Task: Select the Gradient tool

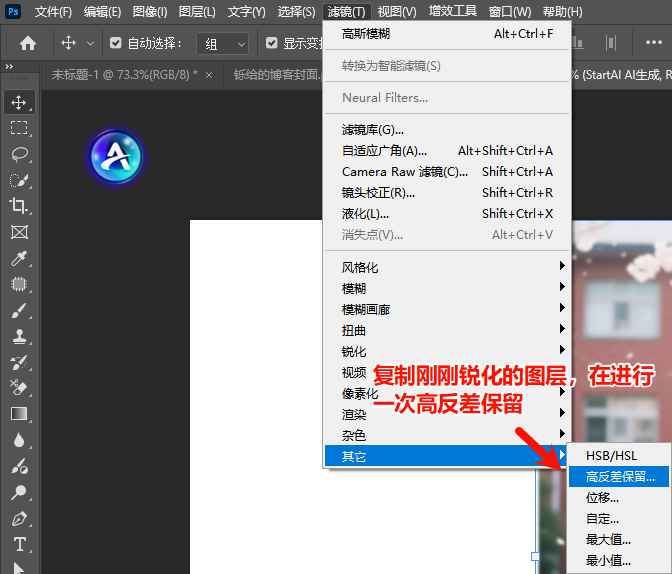Action: coord(19,414)
